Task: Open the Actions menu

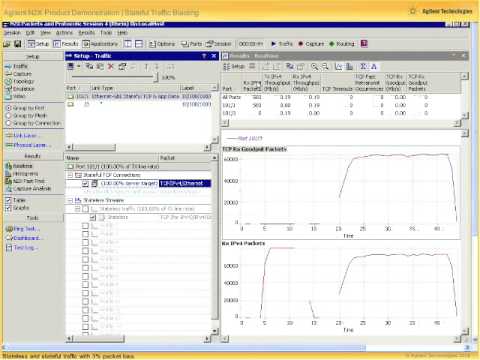Action: [x=64, y=33]
